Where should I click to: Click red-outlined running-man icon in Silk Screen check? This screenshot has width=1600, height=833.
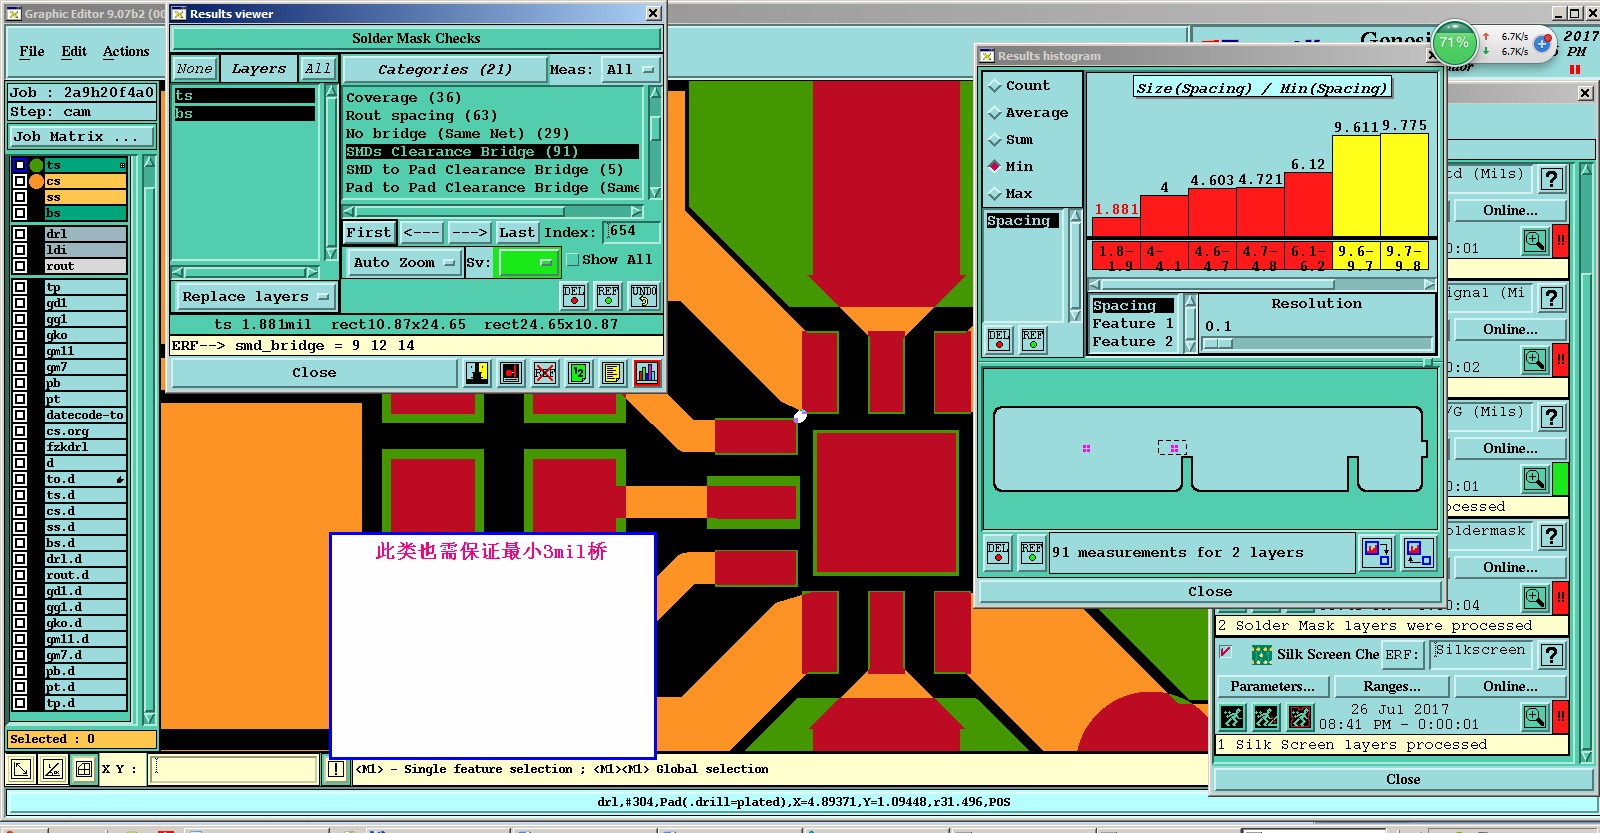pos(1300,717)
